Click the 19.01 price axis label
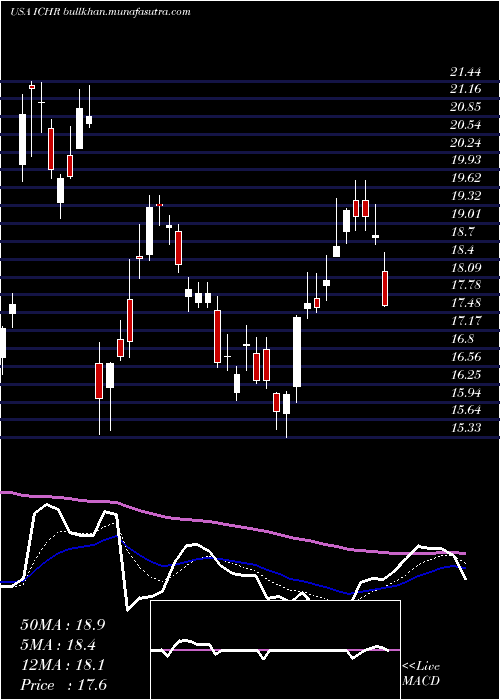The image size is (500, 700). (x=466, y=214)
